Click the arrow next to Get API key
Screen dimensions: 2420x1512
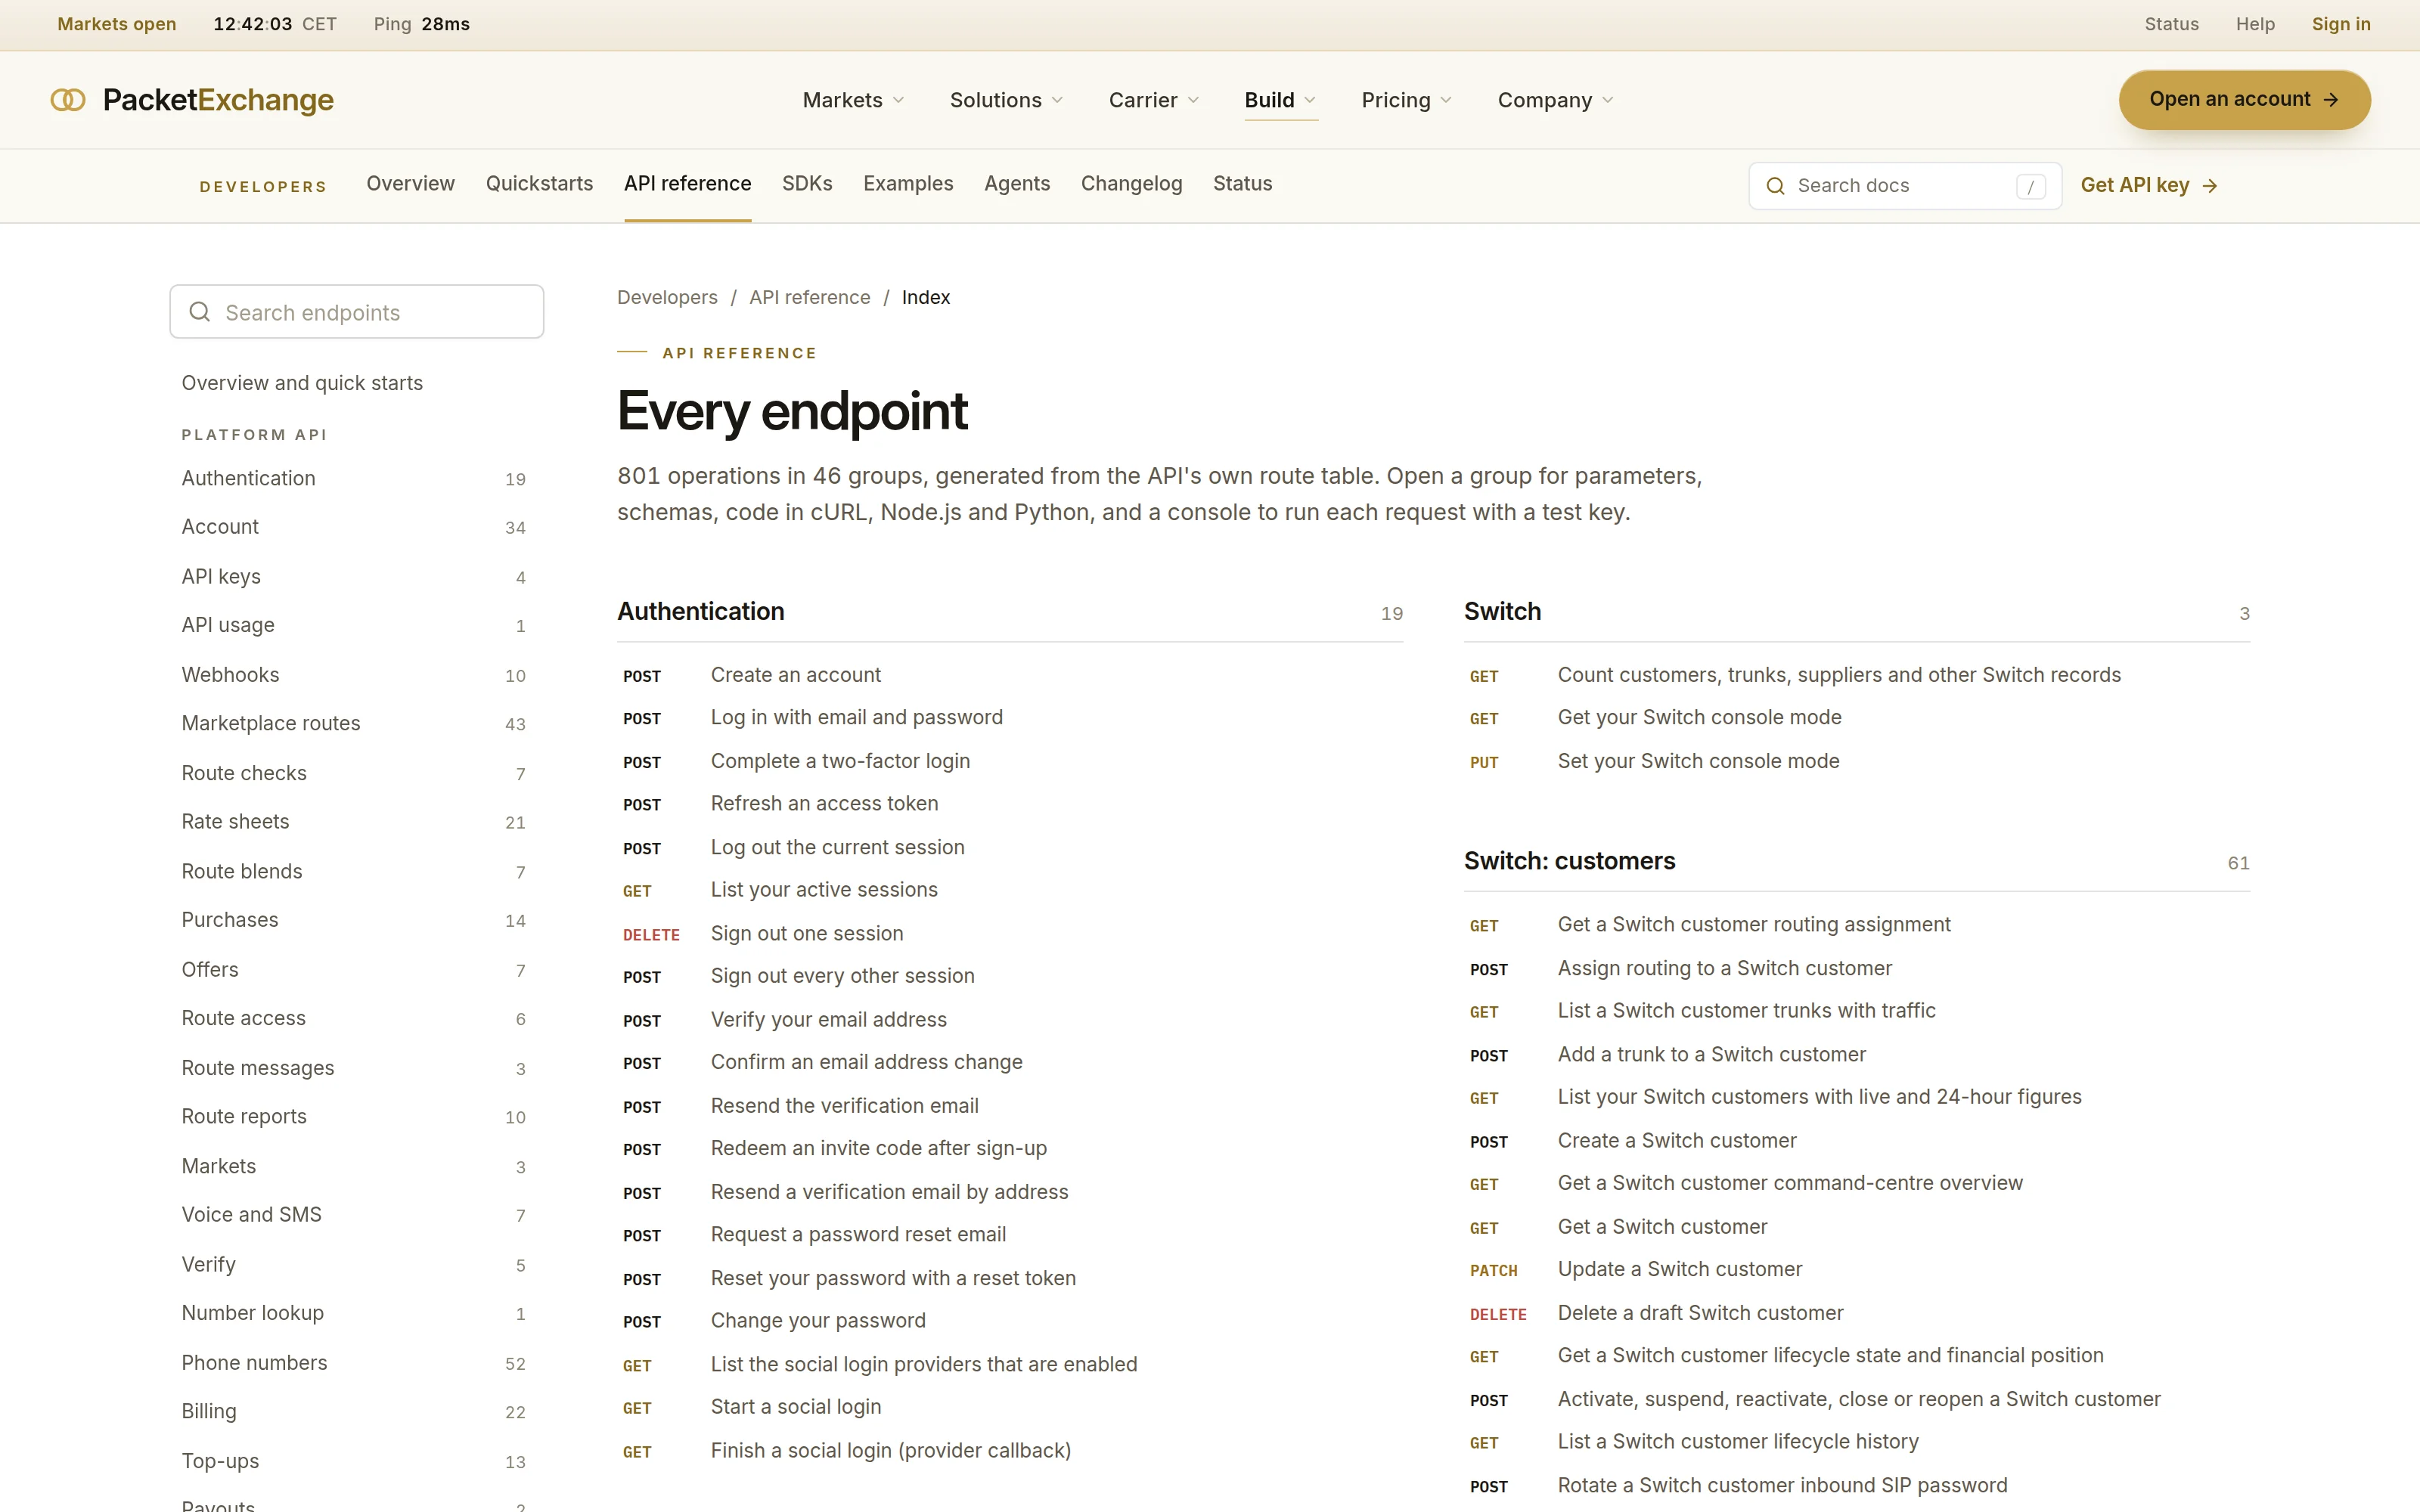[x=2211, y=186]
